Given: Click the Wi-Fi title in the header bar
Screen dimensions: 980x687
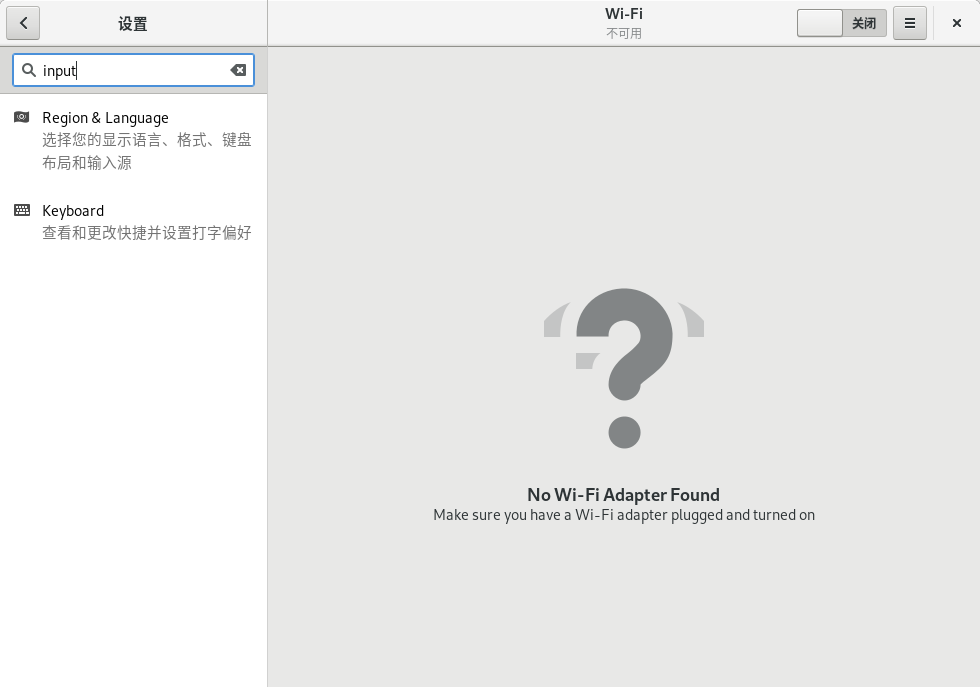Looking at the screenshot, I should (624, 14).
